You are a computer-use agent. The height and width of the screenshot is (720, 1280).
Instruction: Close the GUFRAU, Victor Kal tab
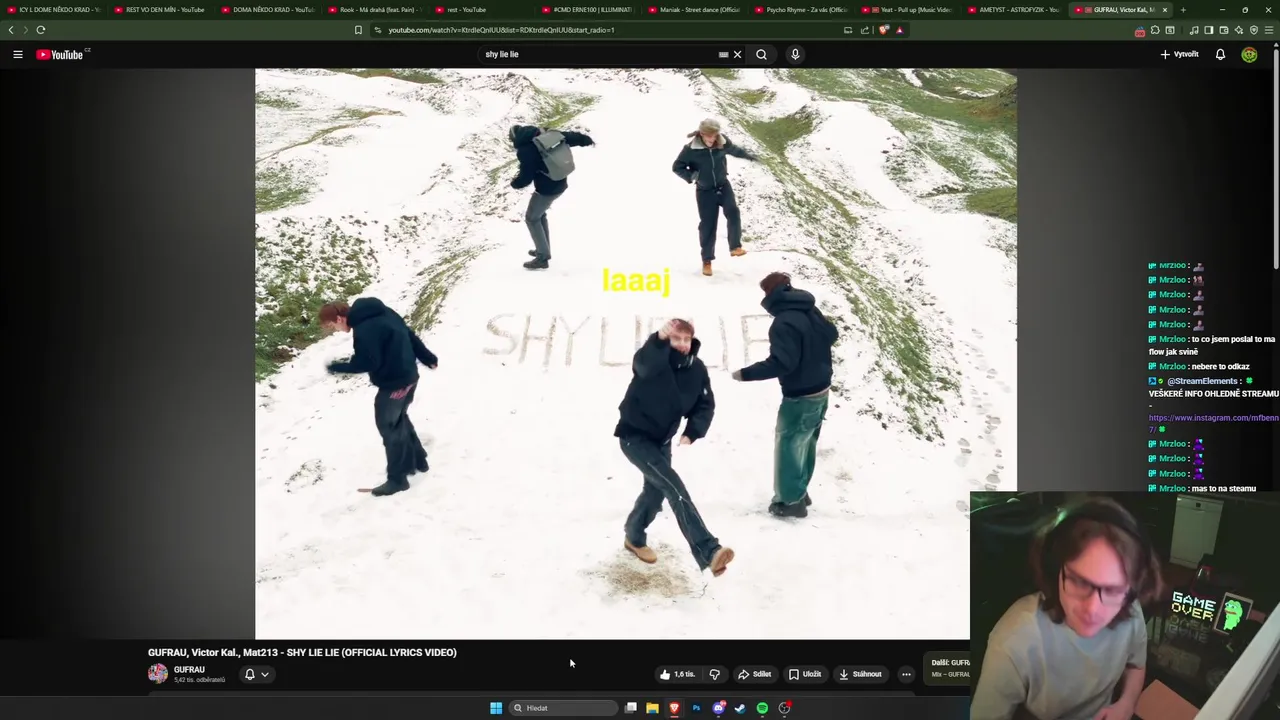pos(1164,10)
